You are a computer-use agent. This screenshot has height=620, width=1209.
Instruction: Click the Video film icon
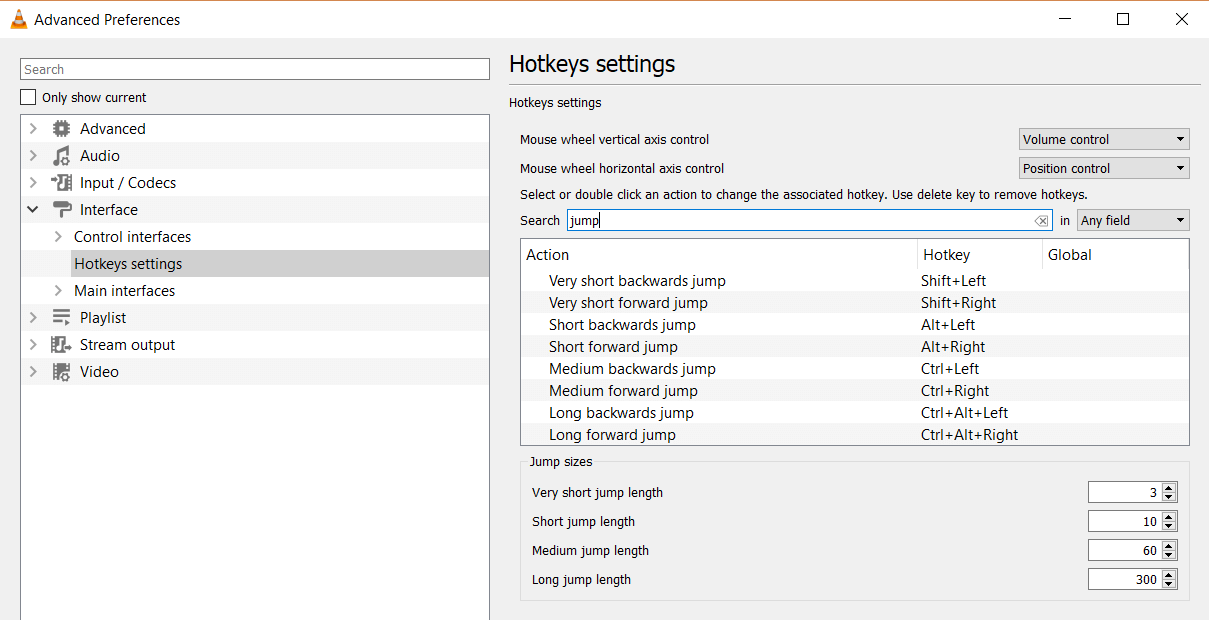click(x=62, y=372)
